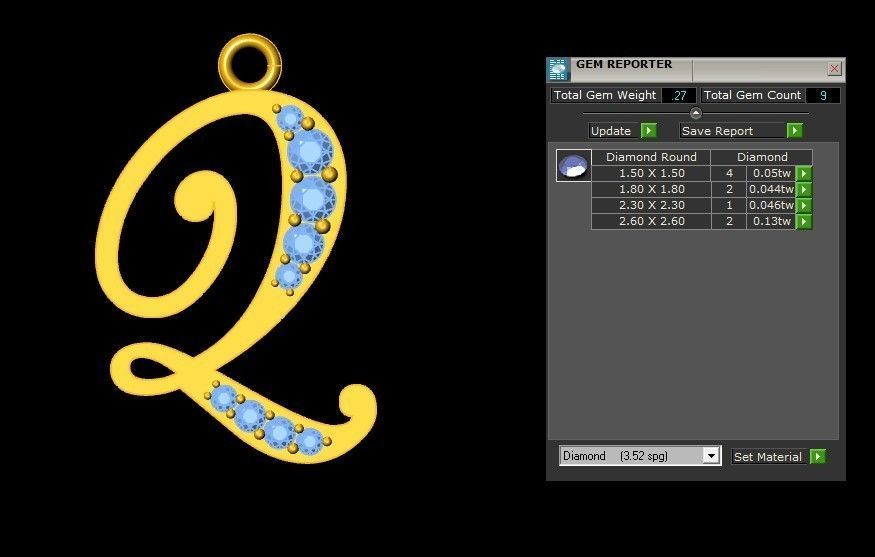Select the Total Gem Count value field
This screenshot has height=557, width=875.
pyautogui.click(x=823, y=95)
